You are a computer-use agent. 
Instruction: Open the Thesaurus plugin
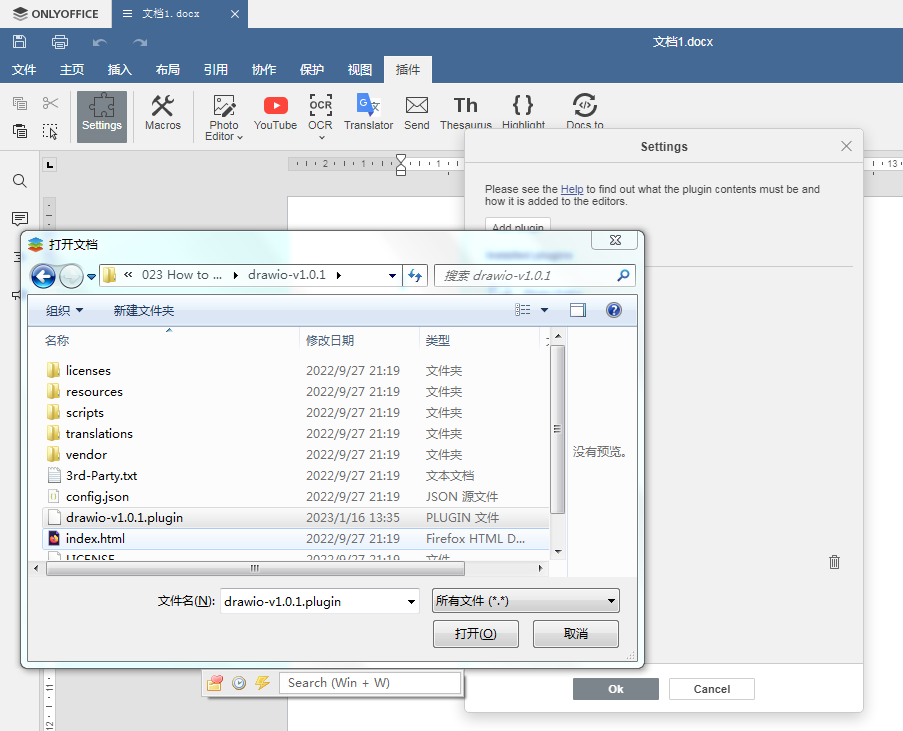[465, 112]
